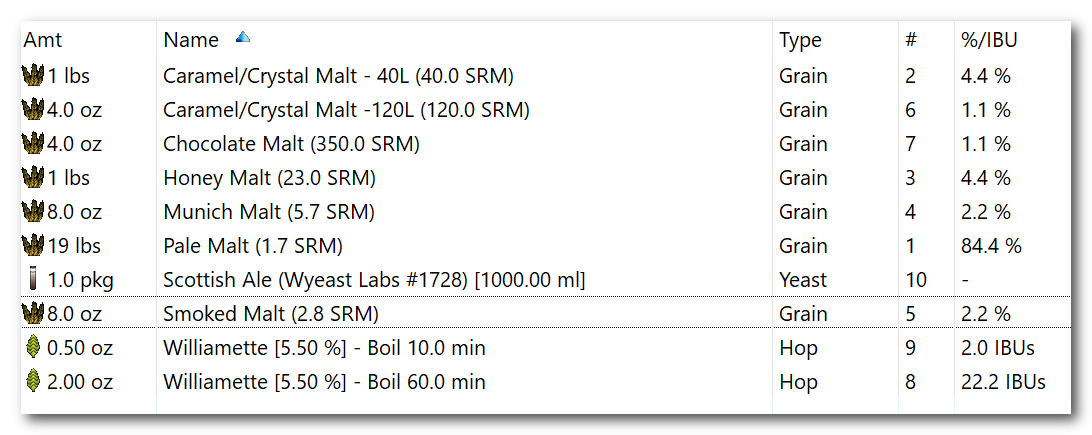This screenshot has width=1092, height=435.
Task: Click the grain icon for Smoked Malt
Action: pos(33,314)
